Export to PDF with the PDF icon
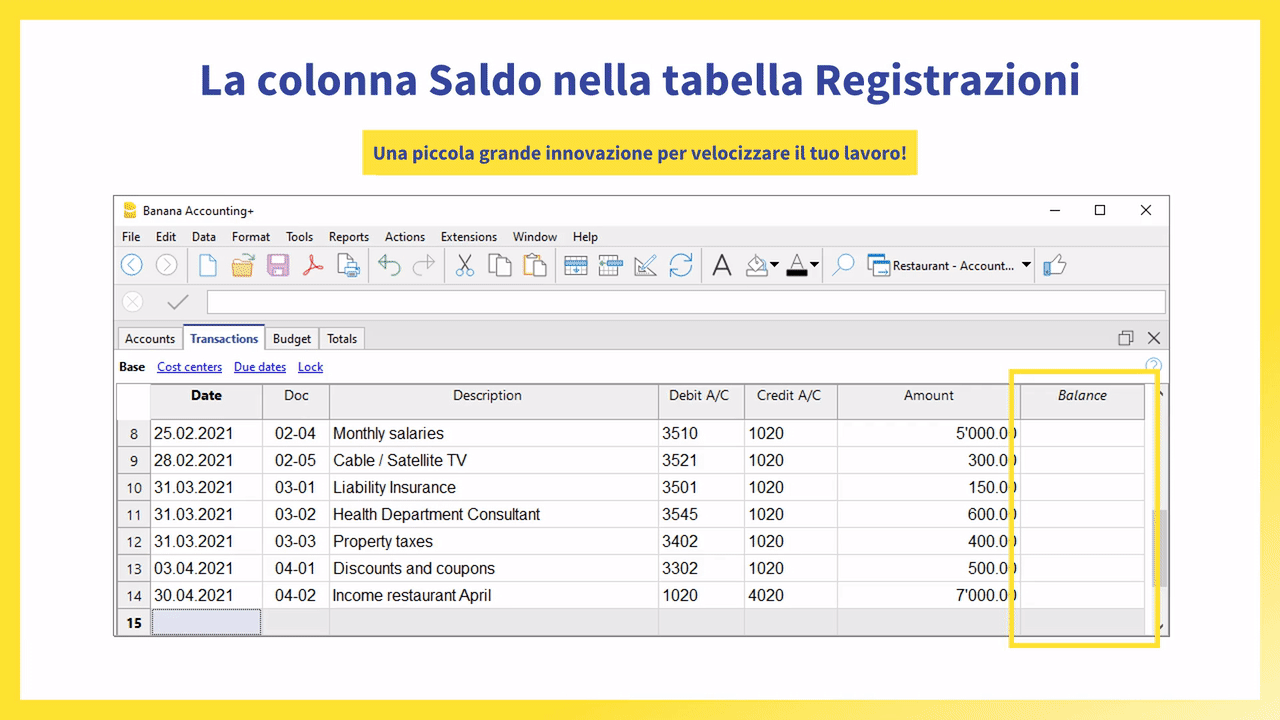The height and width of the screenshot is (720, 1280). [x=313, y=265]
